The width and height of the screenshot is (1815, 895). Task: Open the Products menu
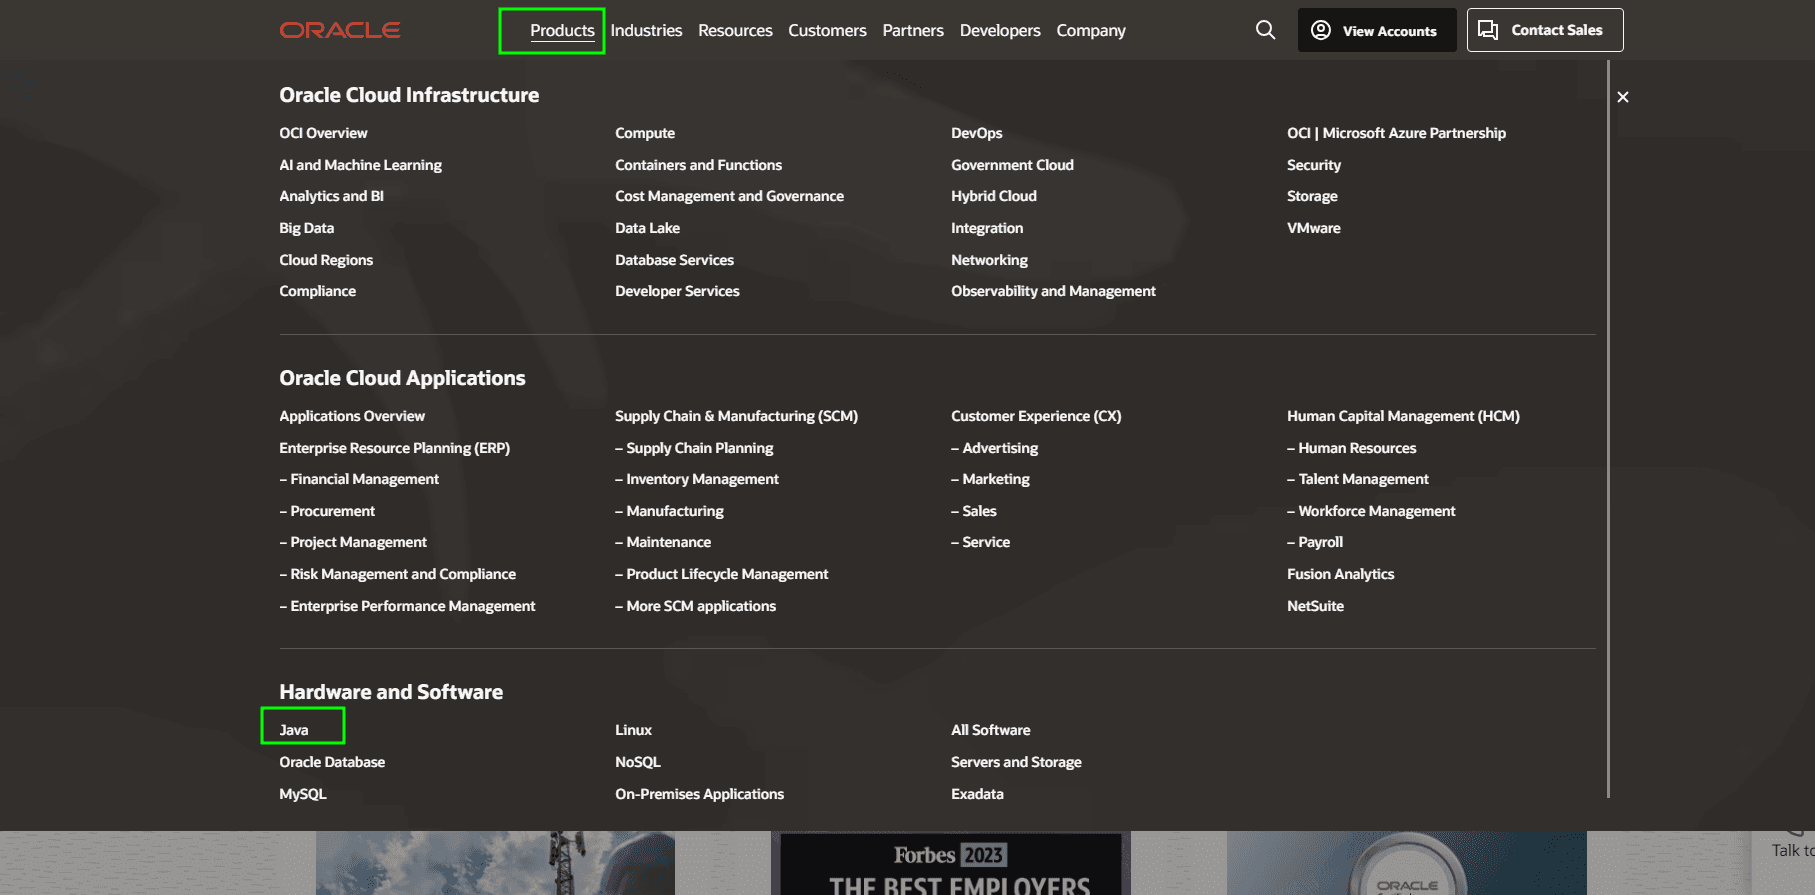(562, 31)
